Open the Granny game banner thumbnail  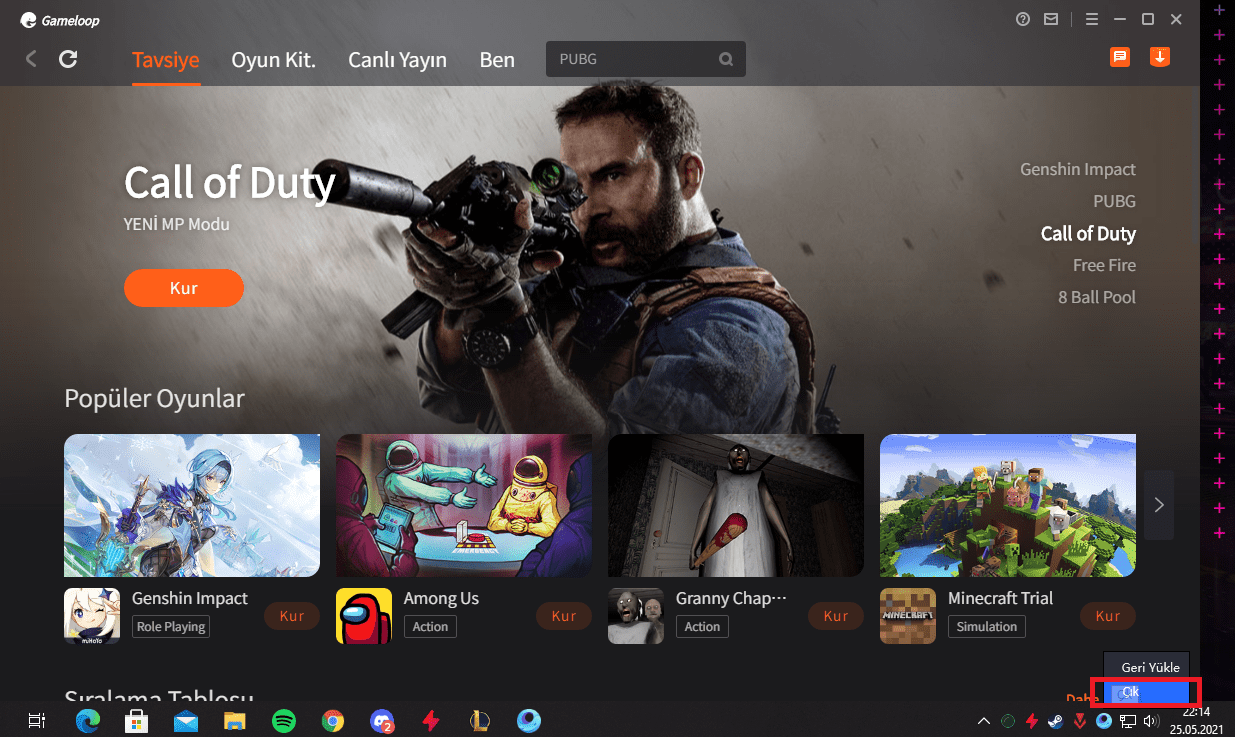[736, 505]
